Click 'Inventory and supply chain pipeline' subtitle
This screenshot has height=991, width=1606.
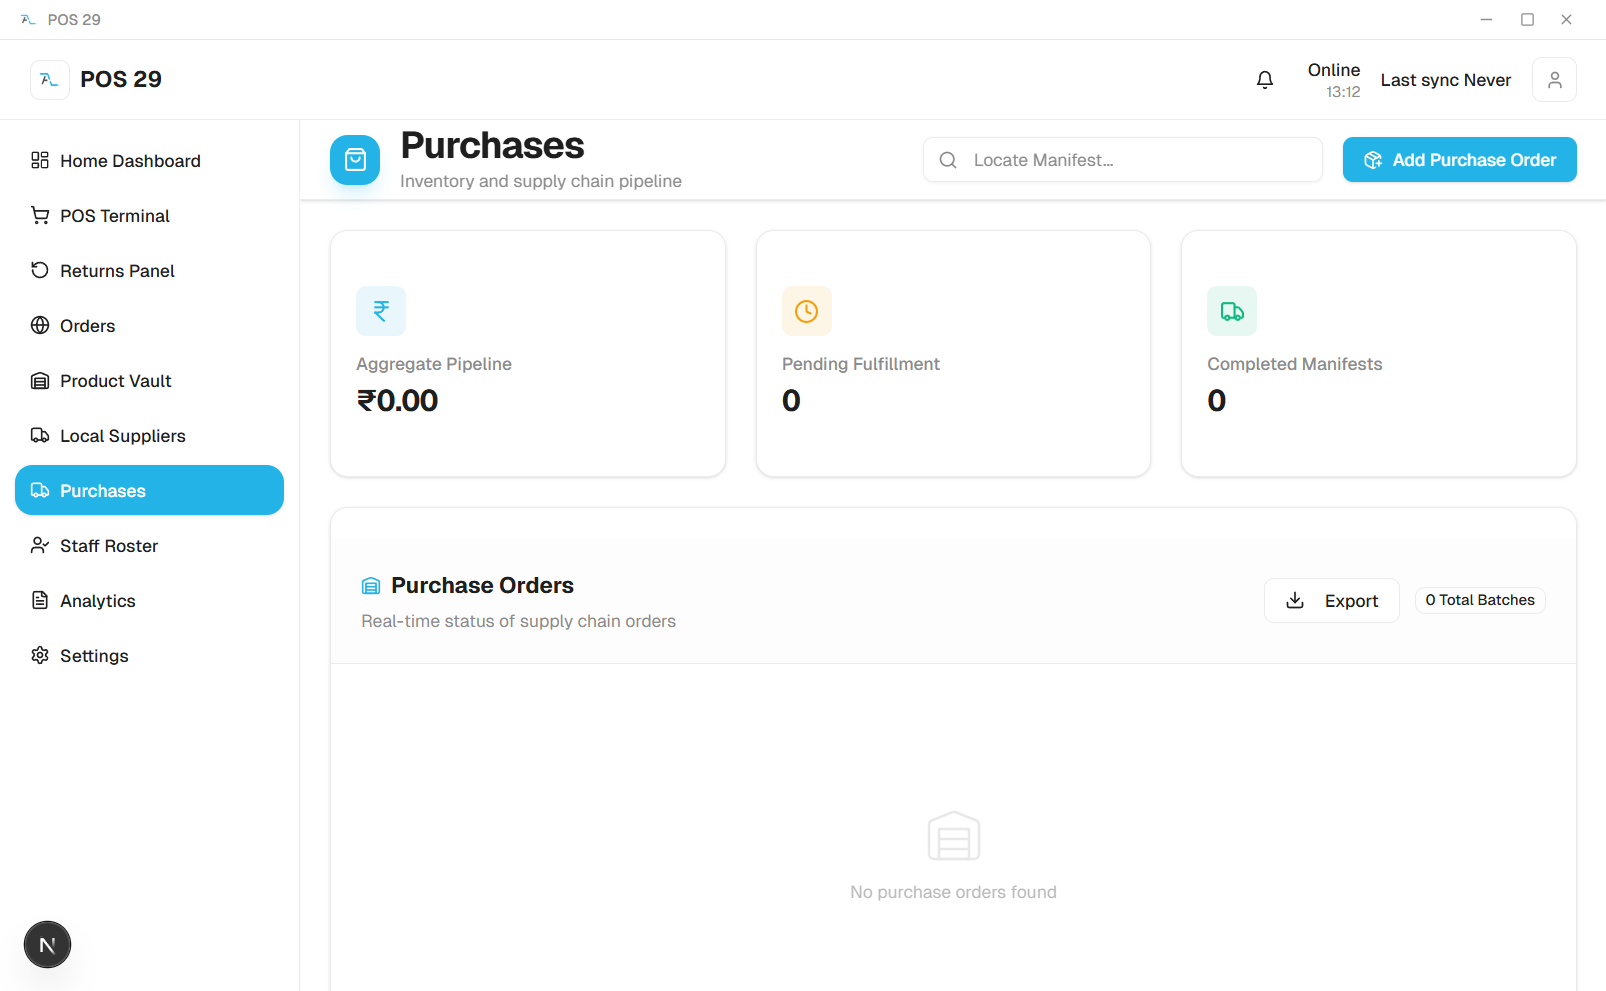[x=541, y=181]
